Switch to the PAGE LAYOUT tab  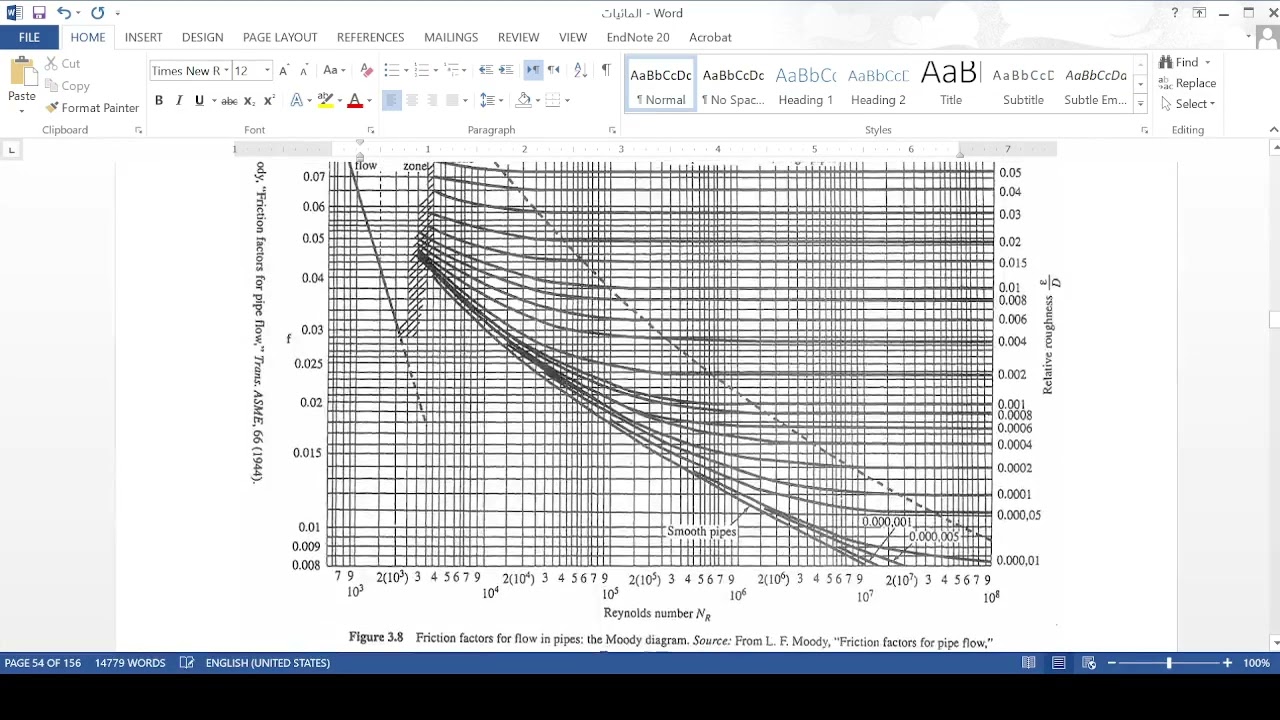tap(280, 37)
